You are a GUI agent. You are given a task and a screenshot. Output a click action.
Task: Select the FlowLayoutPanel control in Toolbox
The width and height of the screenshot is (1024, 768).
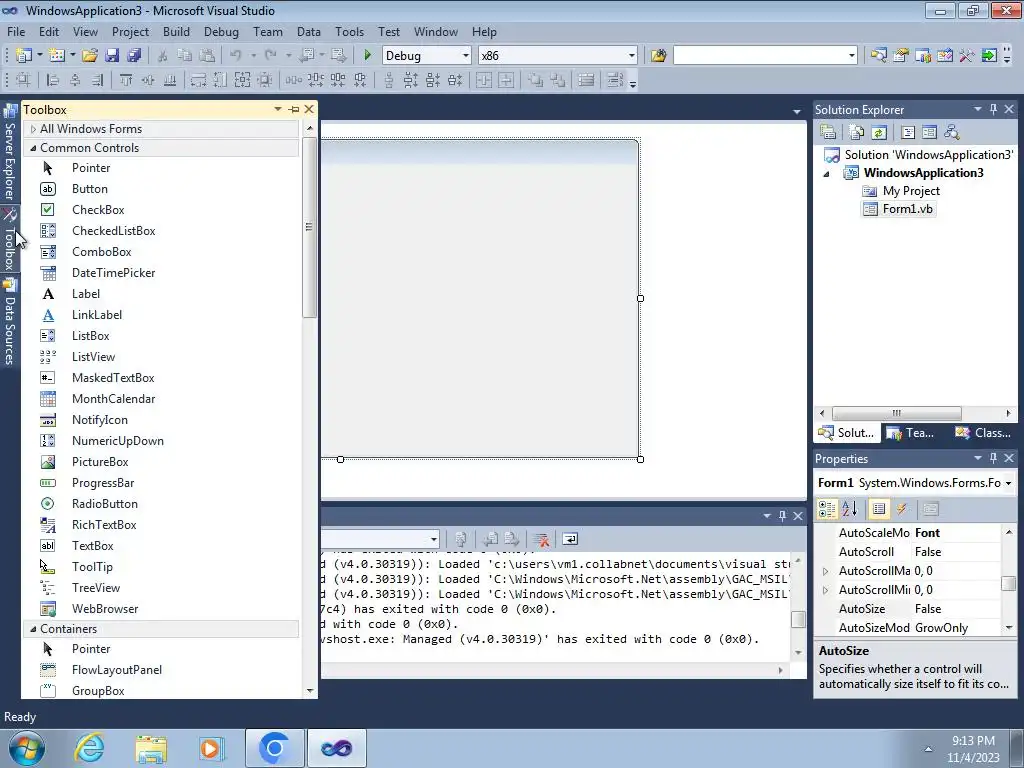[x=116, y=669]
